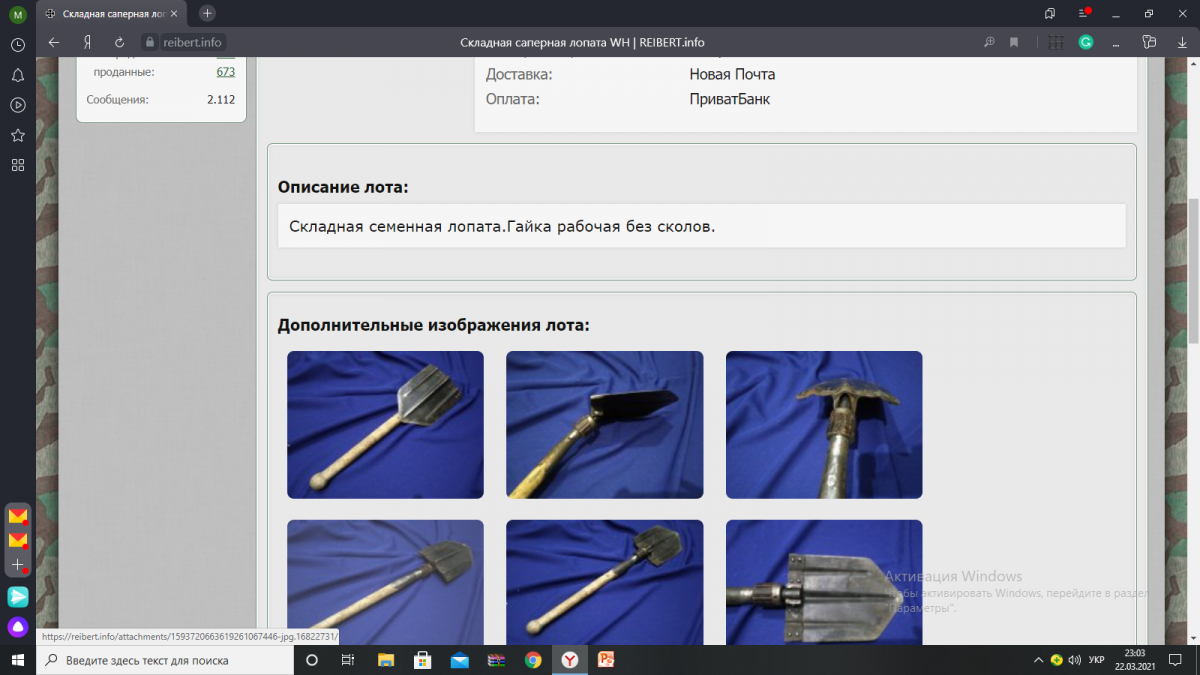The width and height of the screenshot is (1200, 675).
Task: Open the Yandex home button
Action: point(88,42)
